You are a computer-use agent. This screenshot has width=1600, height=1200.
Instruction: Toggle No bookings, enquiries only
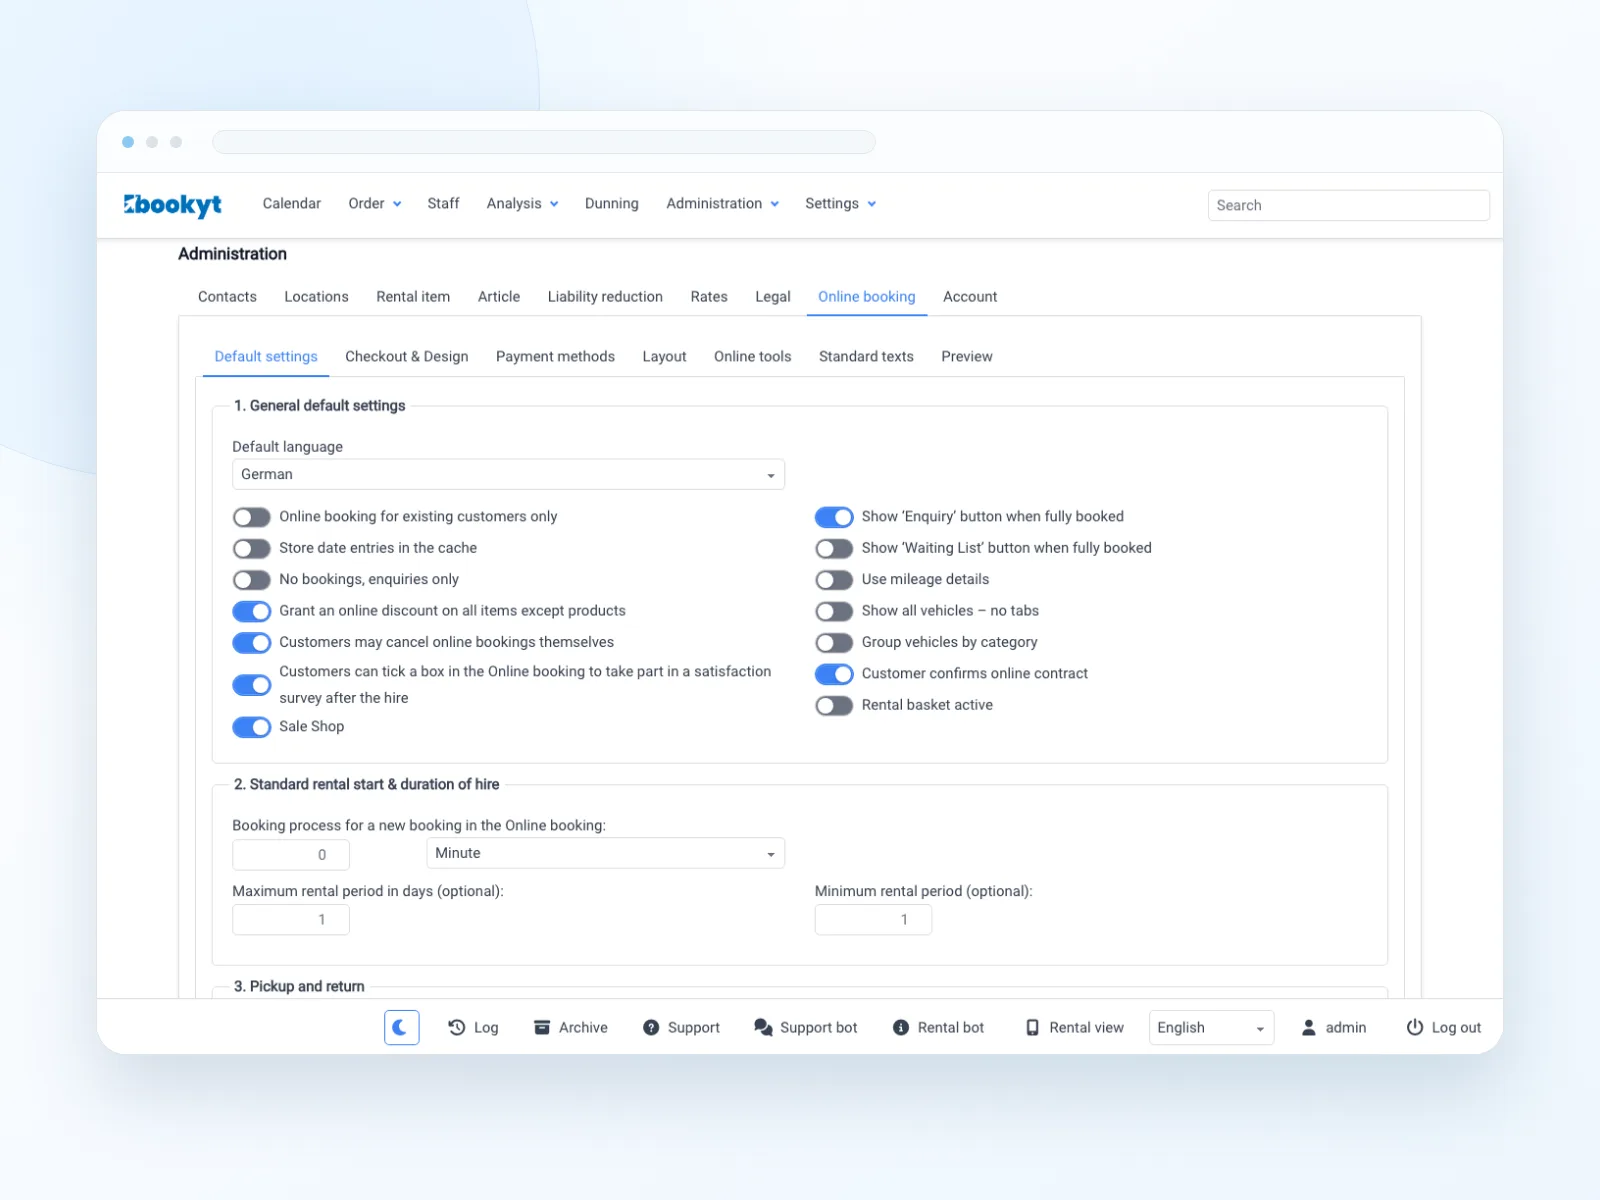[252, 580]
